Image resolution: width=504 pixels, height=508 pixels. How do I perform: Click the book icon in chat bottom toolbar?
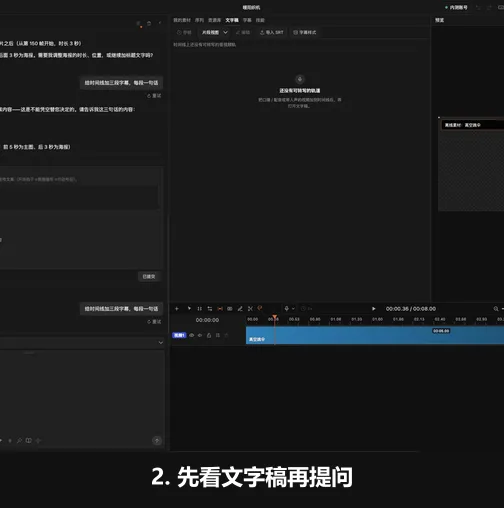(29, 440)
